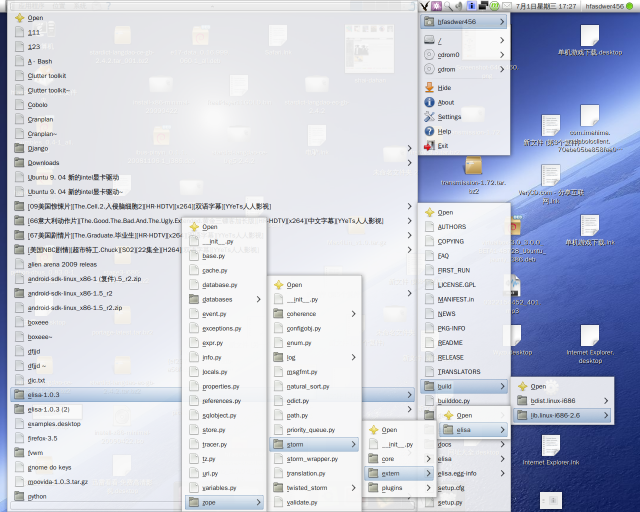This screenshot has height=512, width=640.
Task: Open the Django folder icon
Action: point(19,148)
